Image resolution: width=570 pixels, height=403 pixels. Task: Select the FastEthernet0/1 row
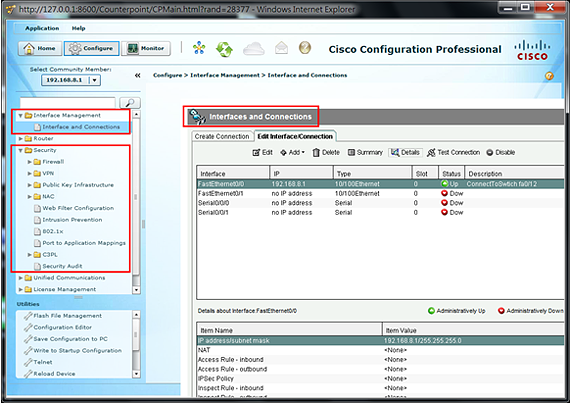[x=380, y=193]
